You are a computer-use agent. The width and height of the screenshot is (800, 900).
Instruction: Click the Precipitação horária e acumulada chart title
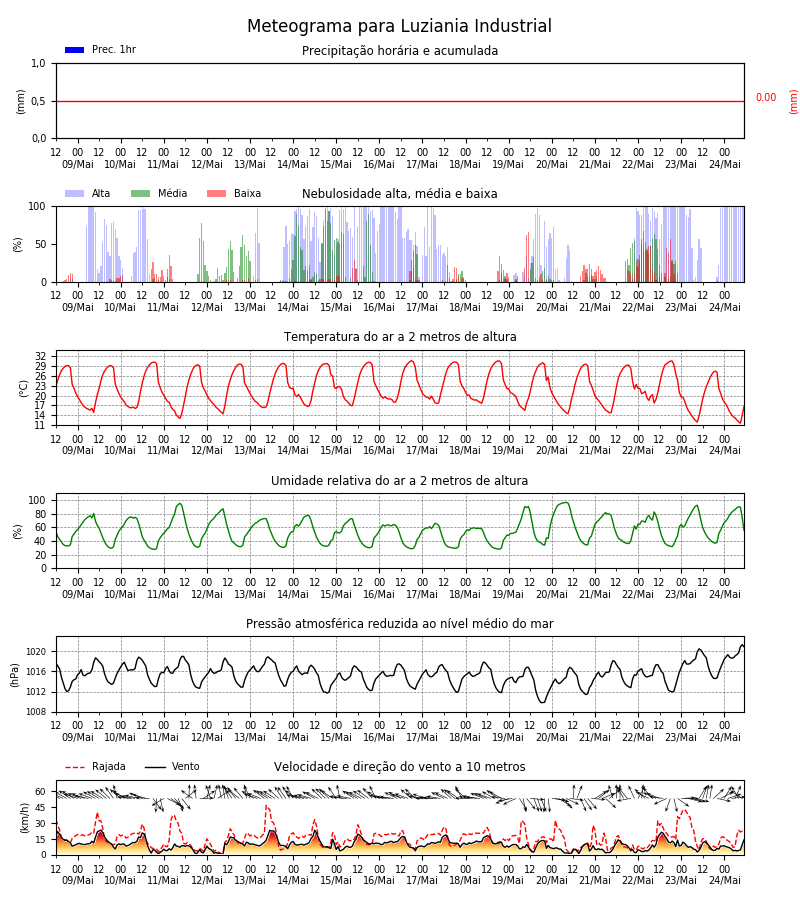400,51
